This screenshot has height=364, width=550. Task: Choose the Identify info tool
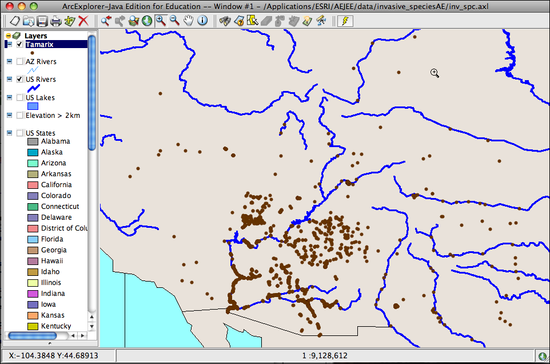pyautogui.click(x=202, y=21)
